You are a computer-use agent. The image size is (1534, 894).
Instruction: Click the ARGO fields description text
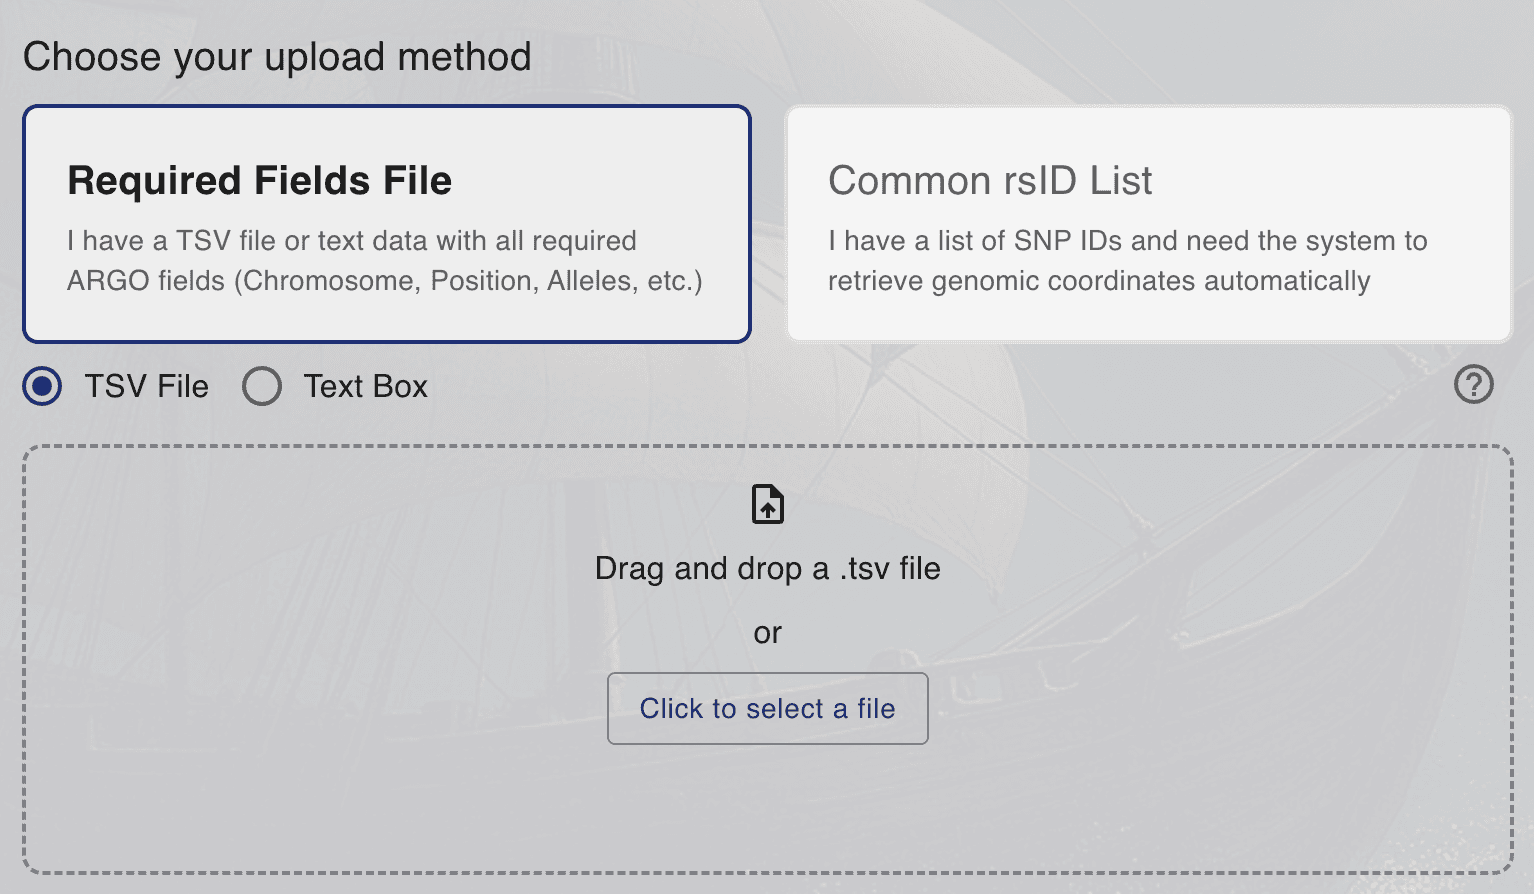coord(386,260)
